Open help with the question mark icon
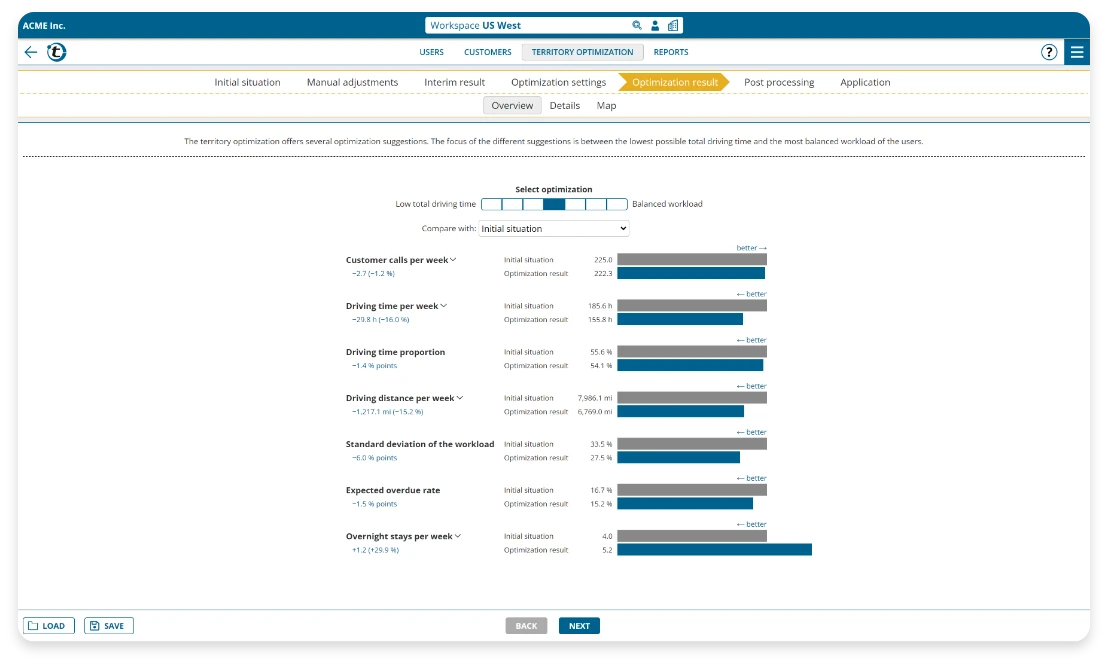The image size is (1108, 666). tap(1049, 52)
